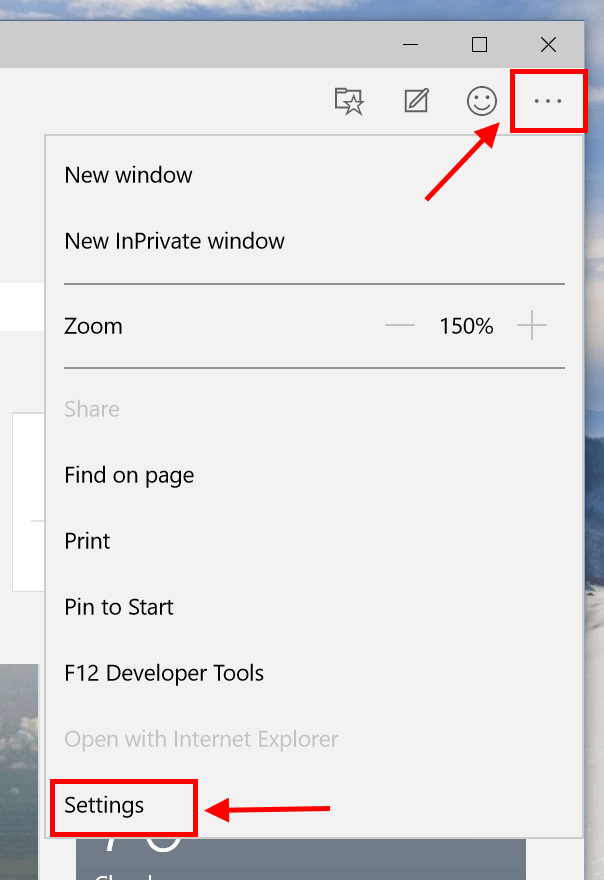Click the More actions ellipsis button

point(548,100)
